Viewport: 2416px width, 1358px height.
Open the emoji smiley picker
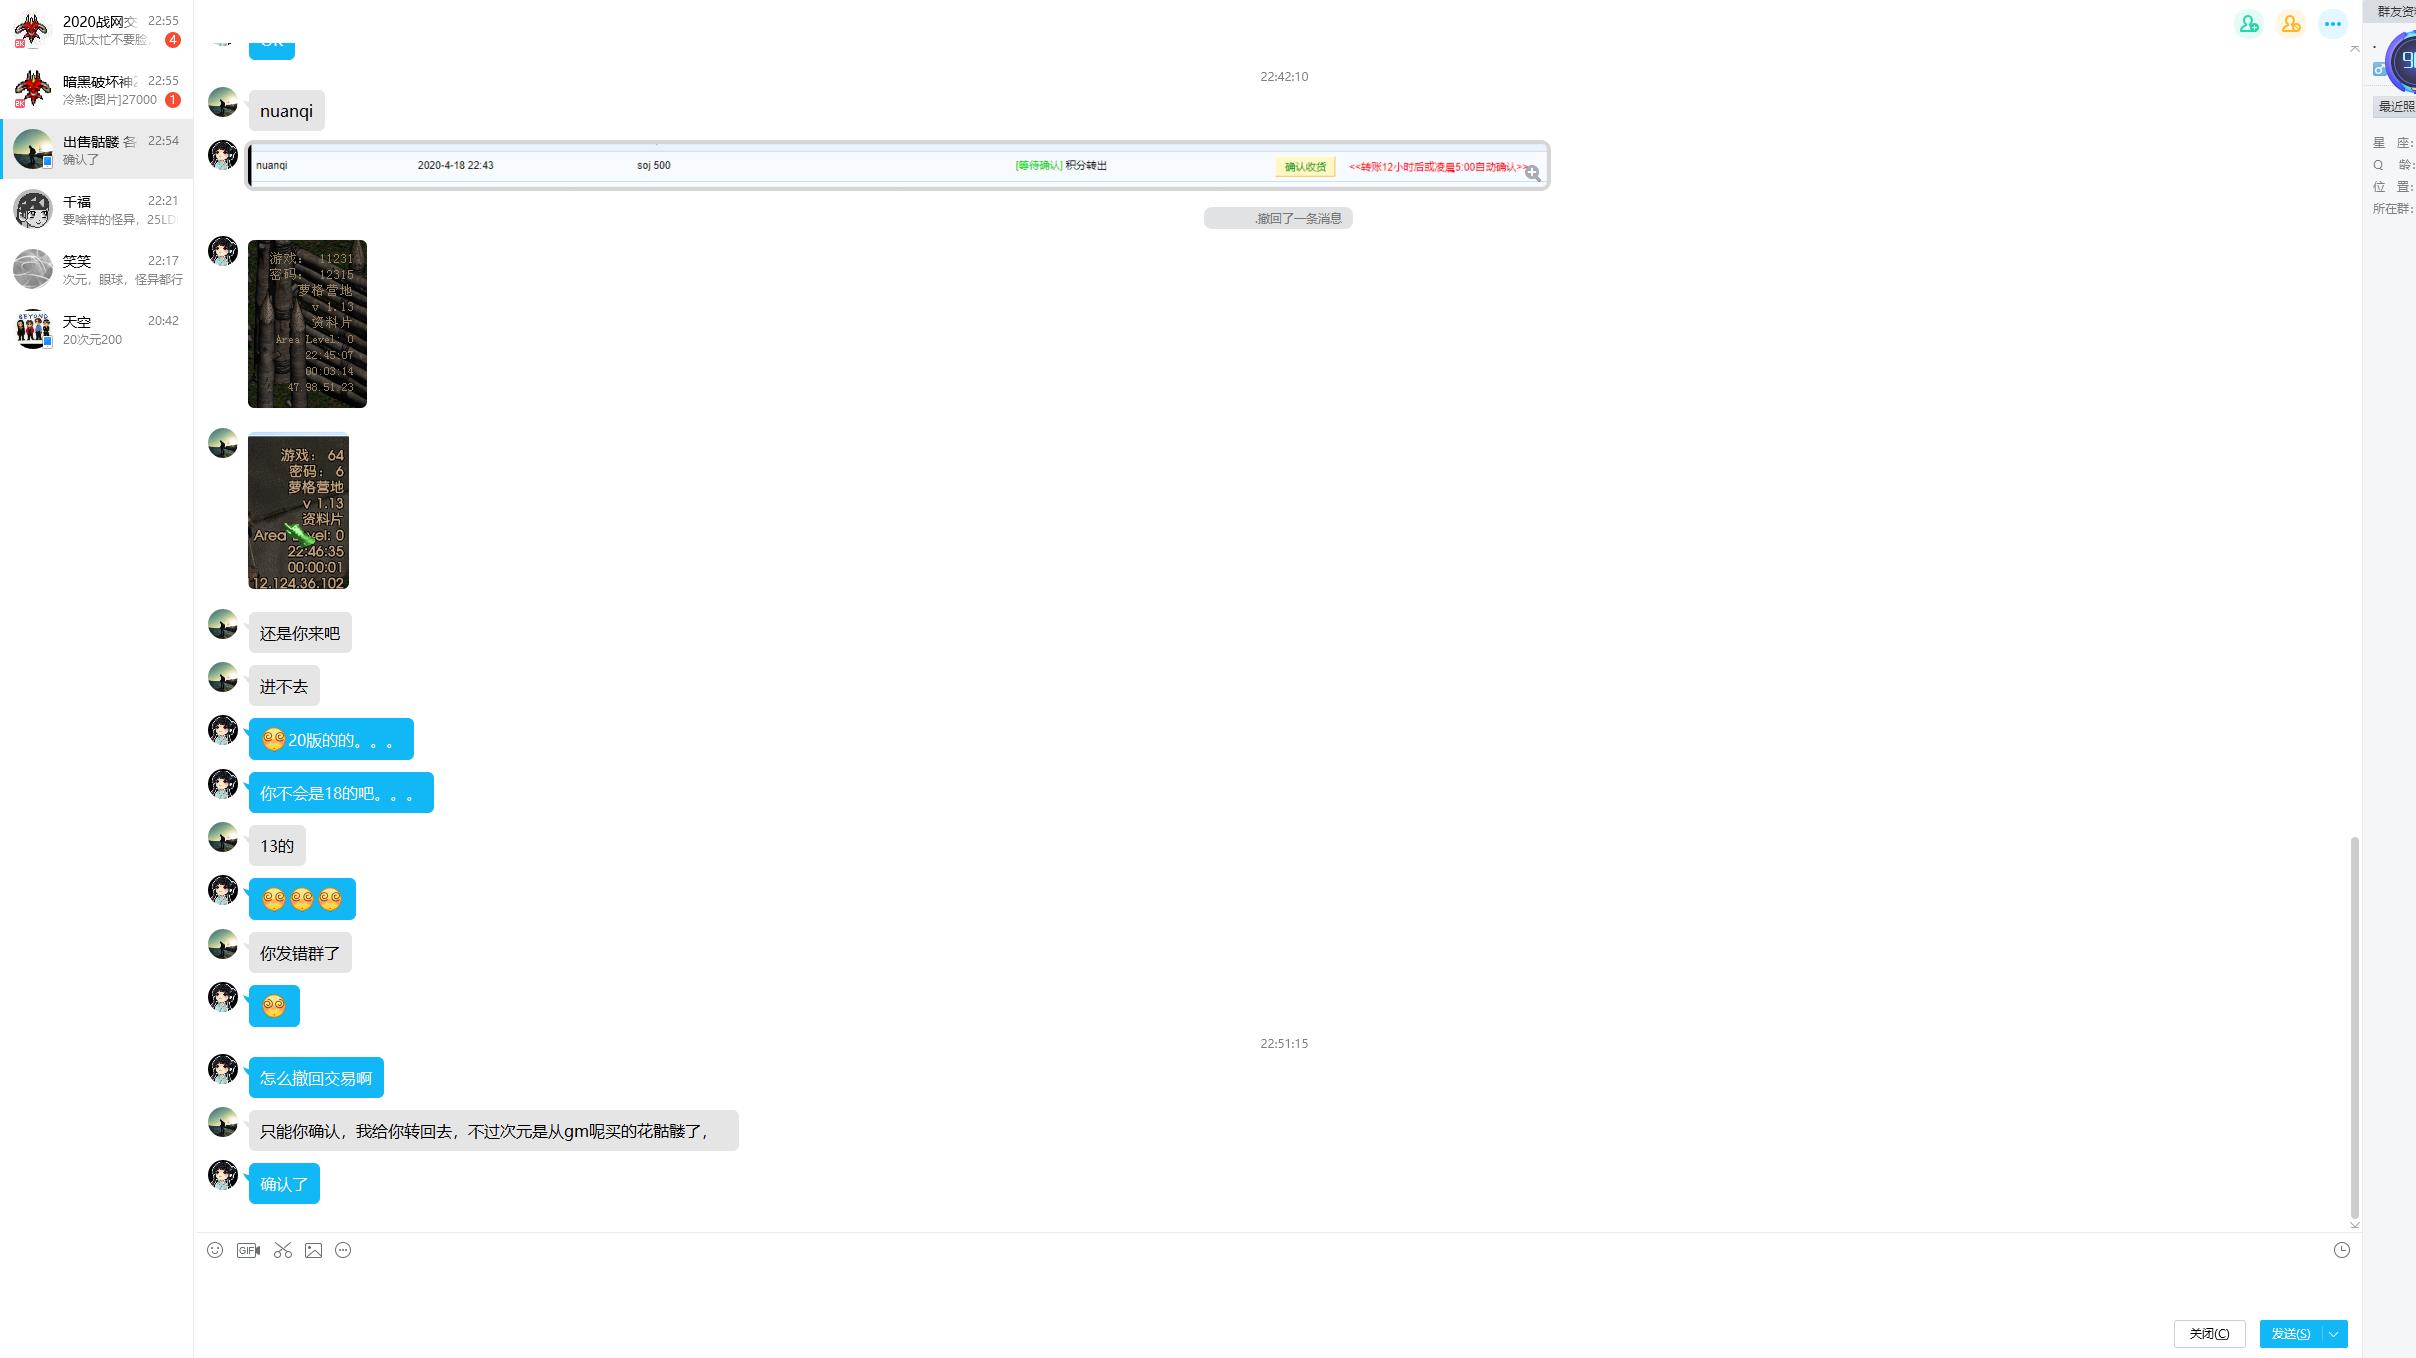[215, 1250]
